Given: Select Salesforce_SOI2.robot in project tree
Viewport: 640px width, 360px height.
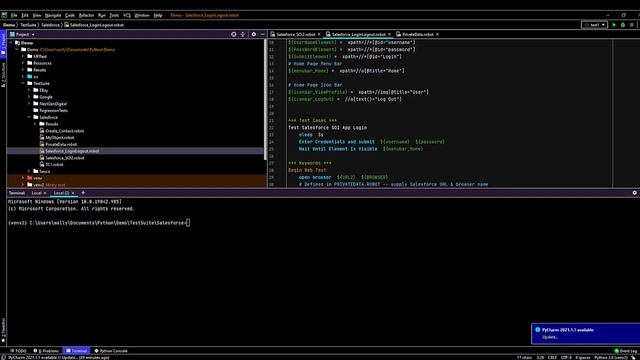Looking at the screenshot, I should click(64, 158).
